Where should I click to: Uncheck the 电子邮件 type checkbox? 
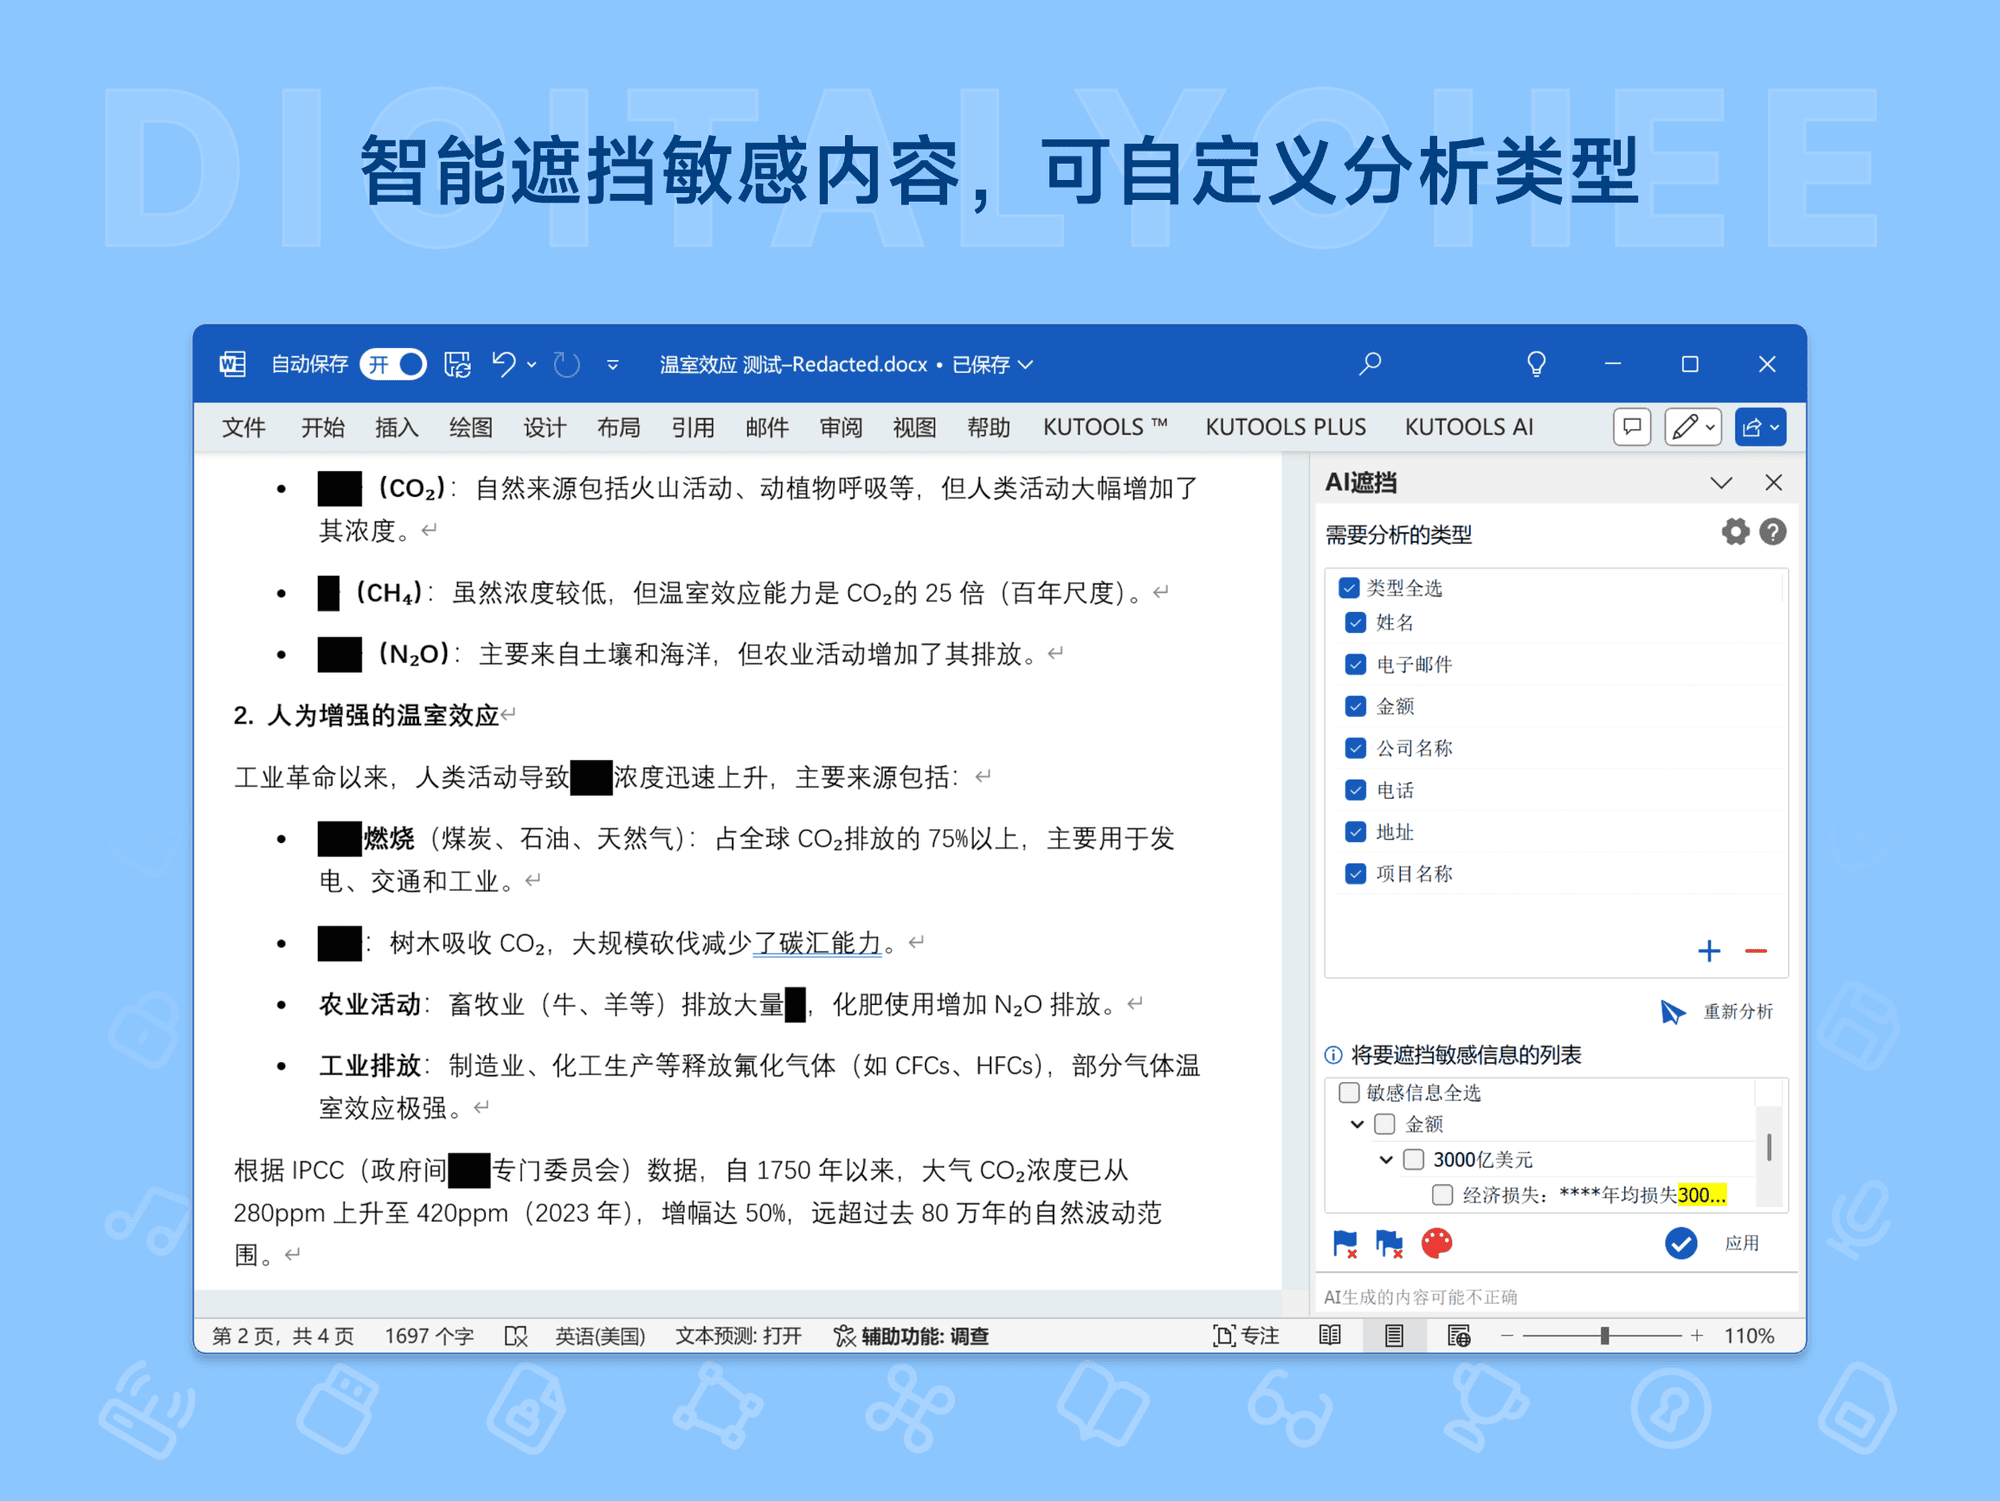tap(1356, 665)
